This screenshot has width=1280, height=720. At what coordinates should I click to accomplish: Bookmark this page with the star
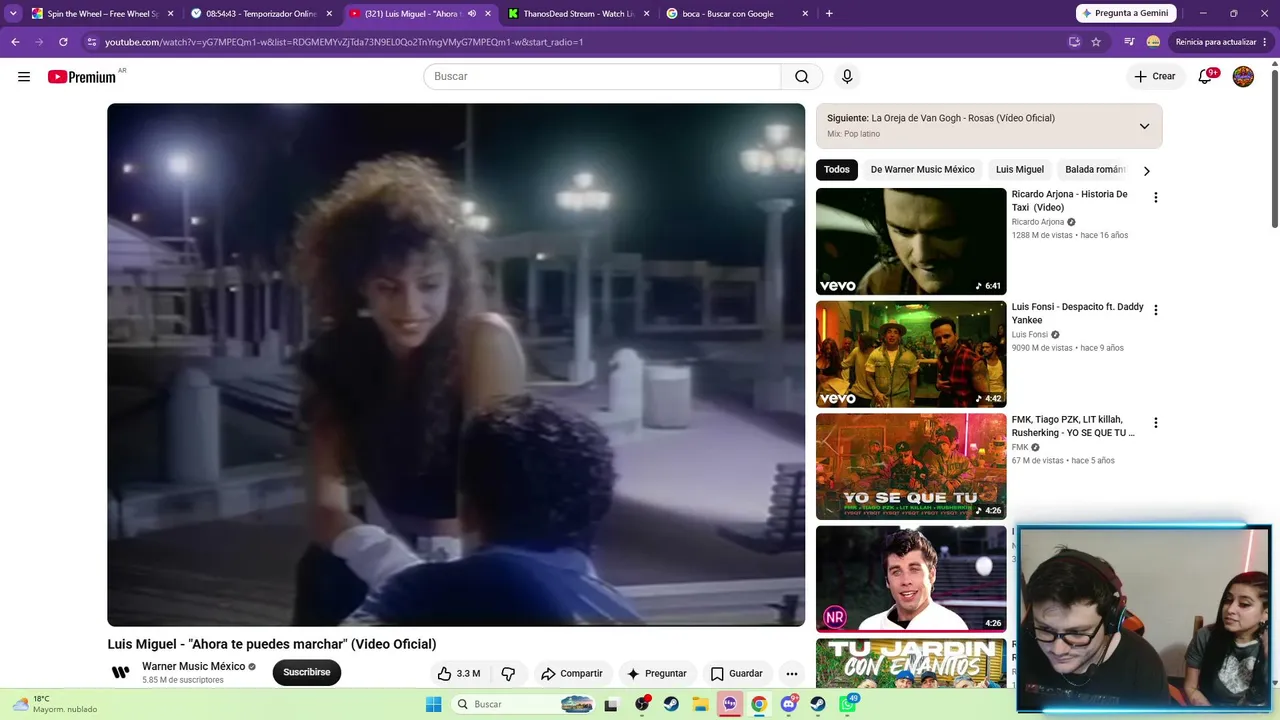pyautogui.click(x=1096, y=42)
